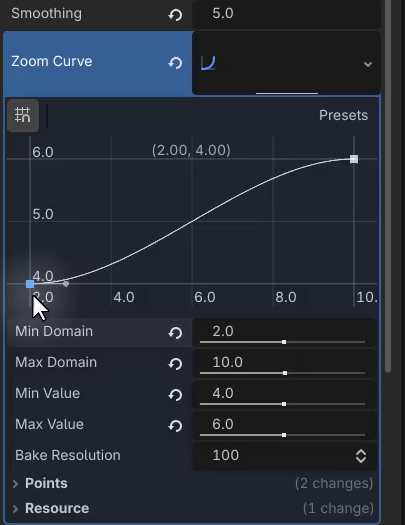Click the tangent handle near the first point
Image resolution: width=405 pixels, height=525 pixels.
click(66, 284)
